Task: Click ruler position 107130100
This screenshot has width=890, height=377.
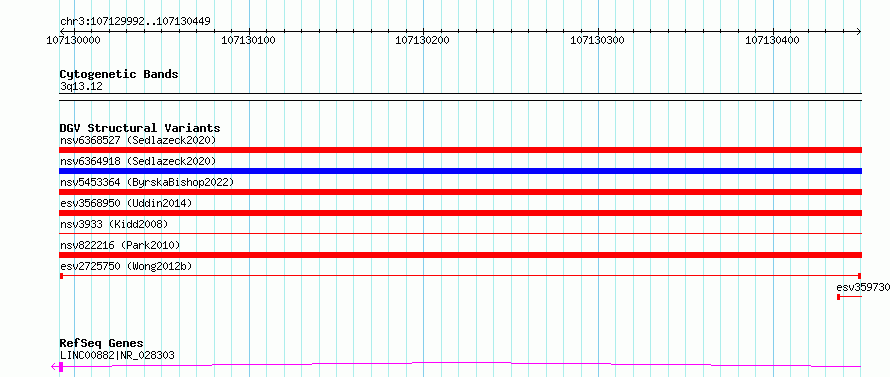Action: click(x=248, y=40)
